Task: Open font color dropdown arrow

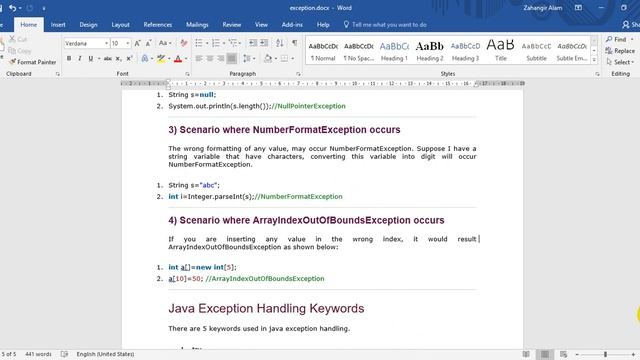Action: pyautogui.click(x=186, y=59)
